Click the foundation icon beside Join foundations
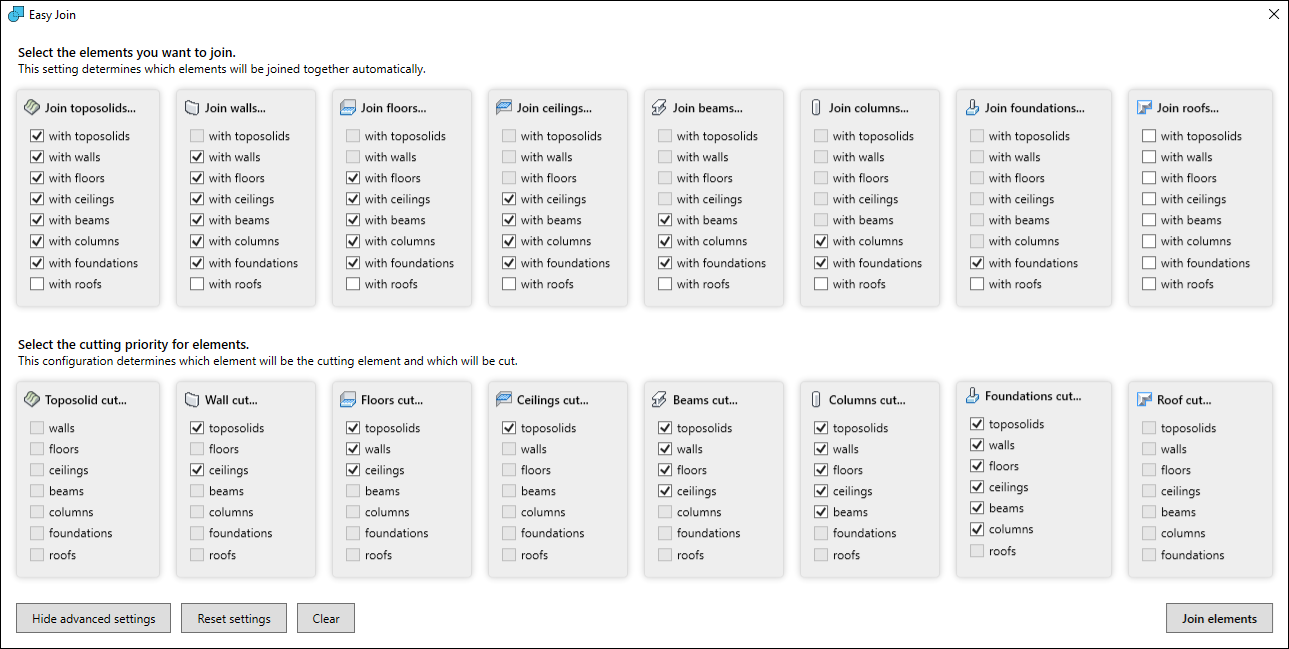This screenshot has width=1289, height=649. click(x=972, y=108)
